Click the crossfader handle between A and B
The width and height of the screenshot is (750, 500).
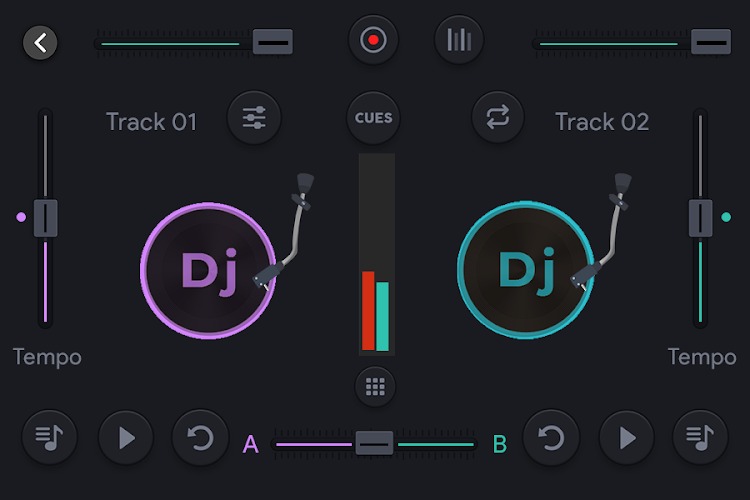coord(374,444)
